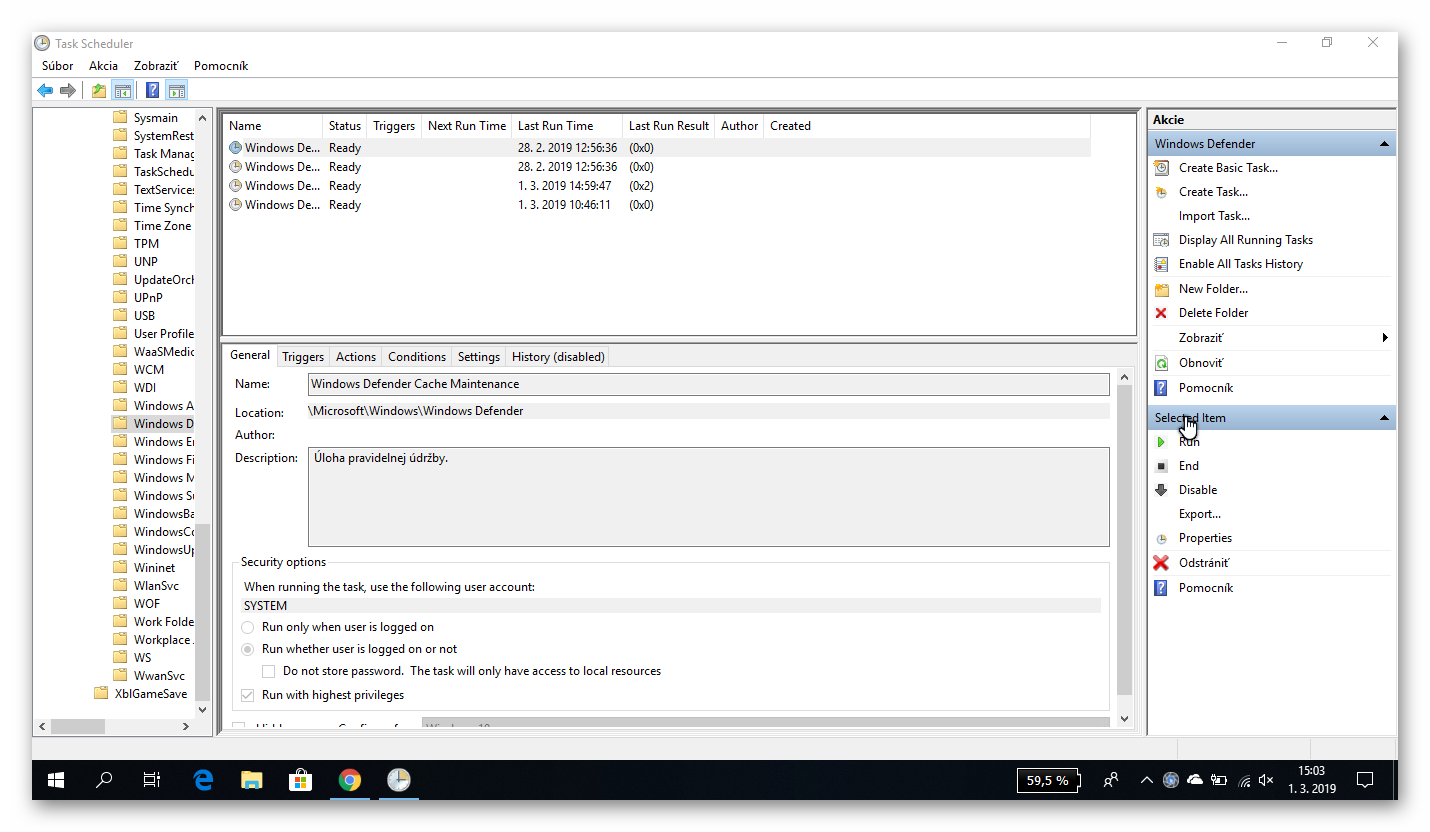
Task: Click the tree pane scroll-up arrow
Action: (203, 117)
